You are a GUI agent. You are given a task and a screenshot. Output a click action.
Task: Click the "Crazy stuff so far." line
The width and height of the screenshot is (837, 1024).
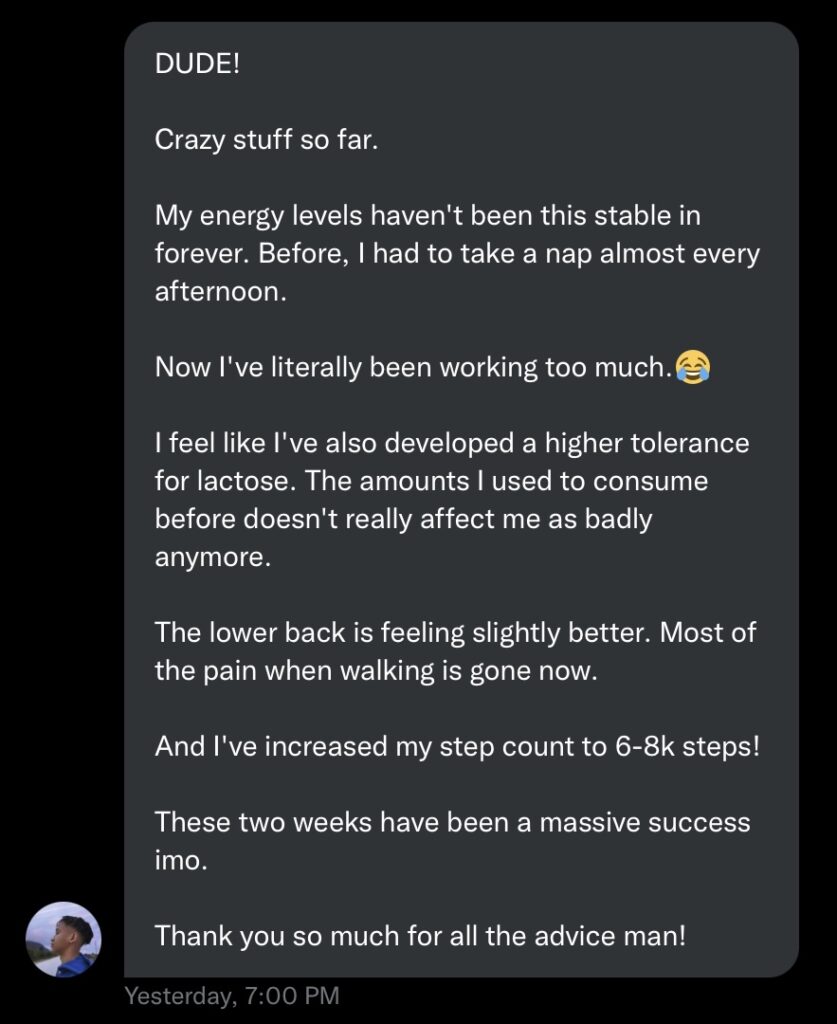point(266,139)
